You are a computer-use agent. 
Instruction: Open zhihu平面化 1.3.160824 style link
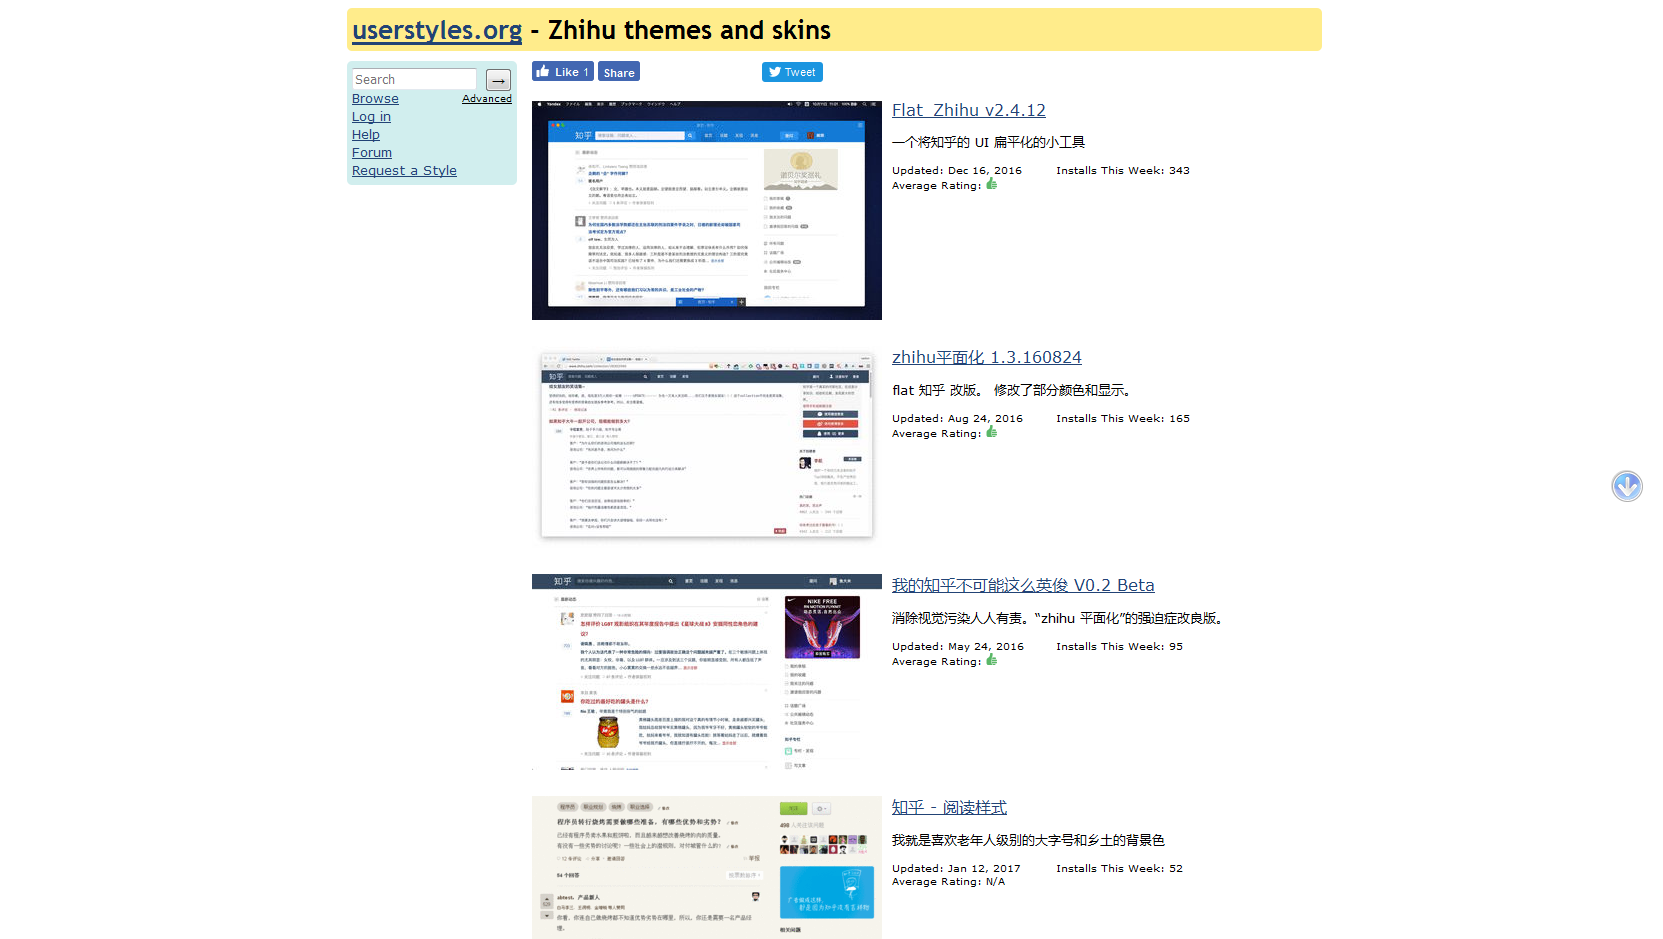tap(987, 357)
